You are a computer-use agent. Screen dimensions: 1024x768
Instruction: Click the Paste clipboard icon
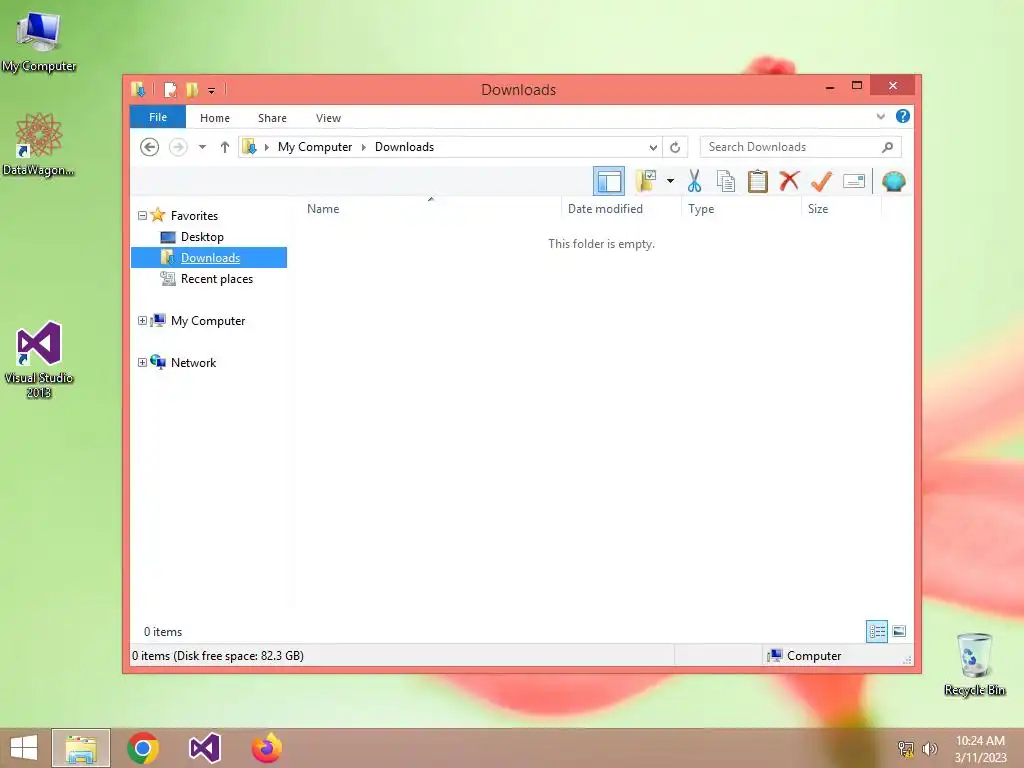[758, 181]
